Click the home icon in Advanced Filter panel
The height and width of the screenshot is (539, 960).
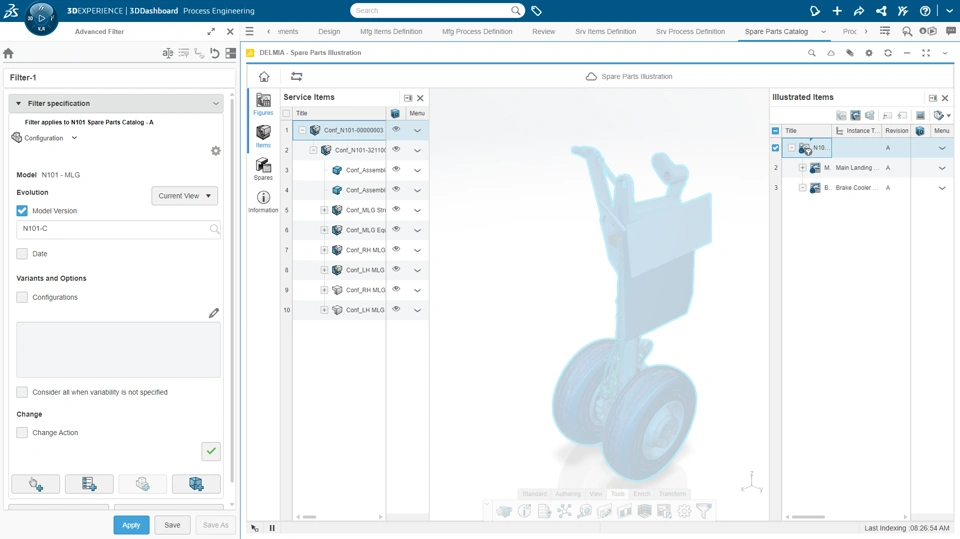pyautogui.click(x=9, y=53)
